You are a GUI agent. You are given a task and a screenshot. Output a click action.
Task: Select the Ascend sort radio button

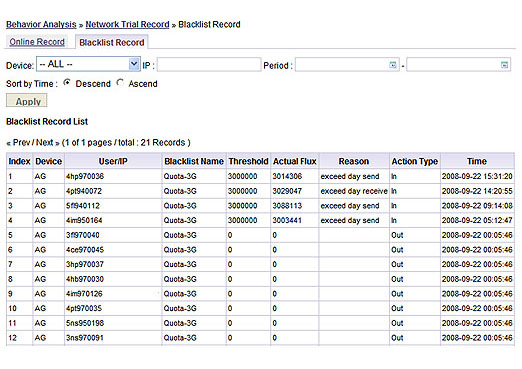pyautogui.click(x=120, y=82)
